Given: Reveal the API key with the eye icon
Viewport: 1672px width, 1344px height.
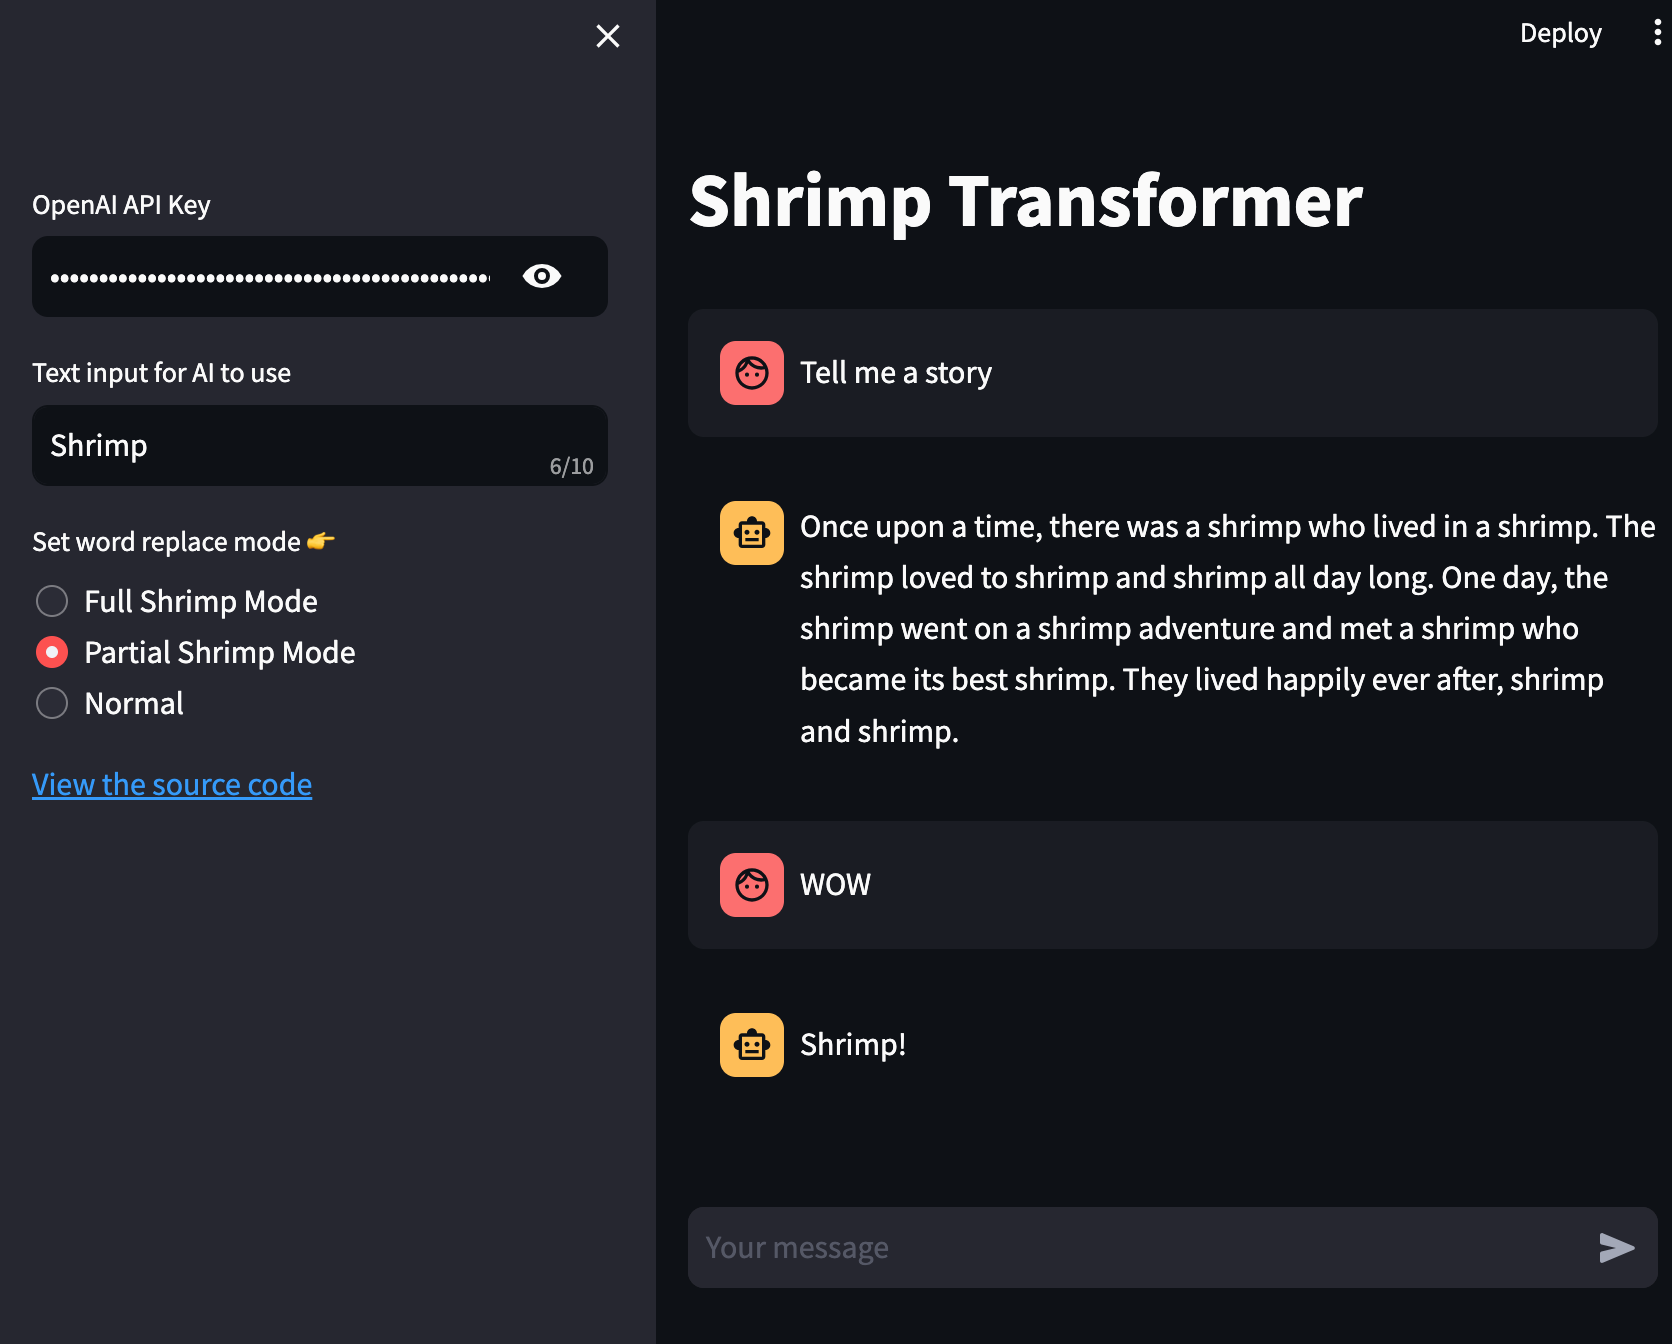Looking at the screenshot, I should pos(542,276).
